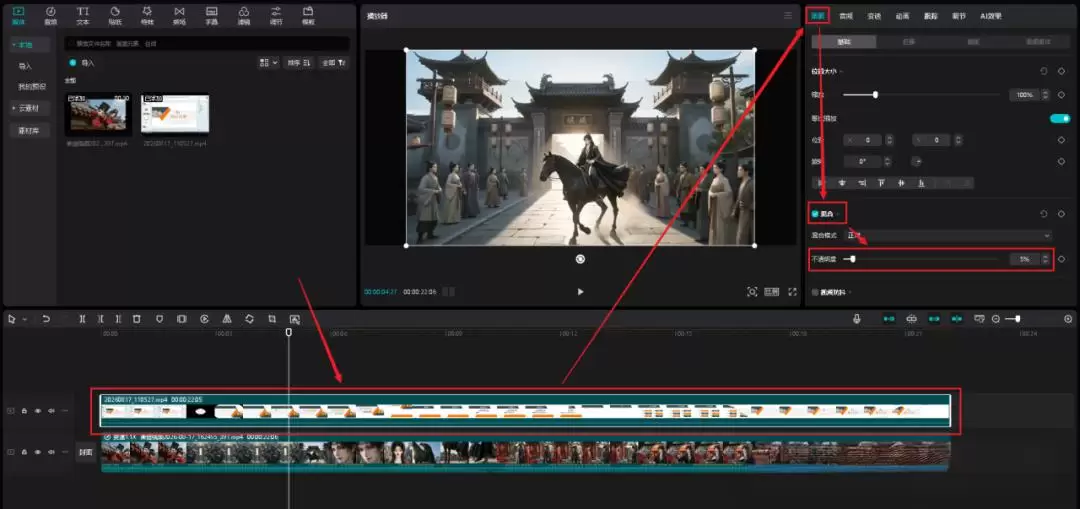Open the Text (TI) tab
The height and width of the screenshot is (509, 1080).
(x=83, y=16)
